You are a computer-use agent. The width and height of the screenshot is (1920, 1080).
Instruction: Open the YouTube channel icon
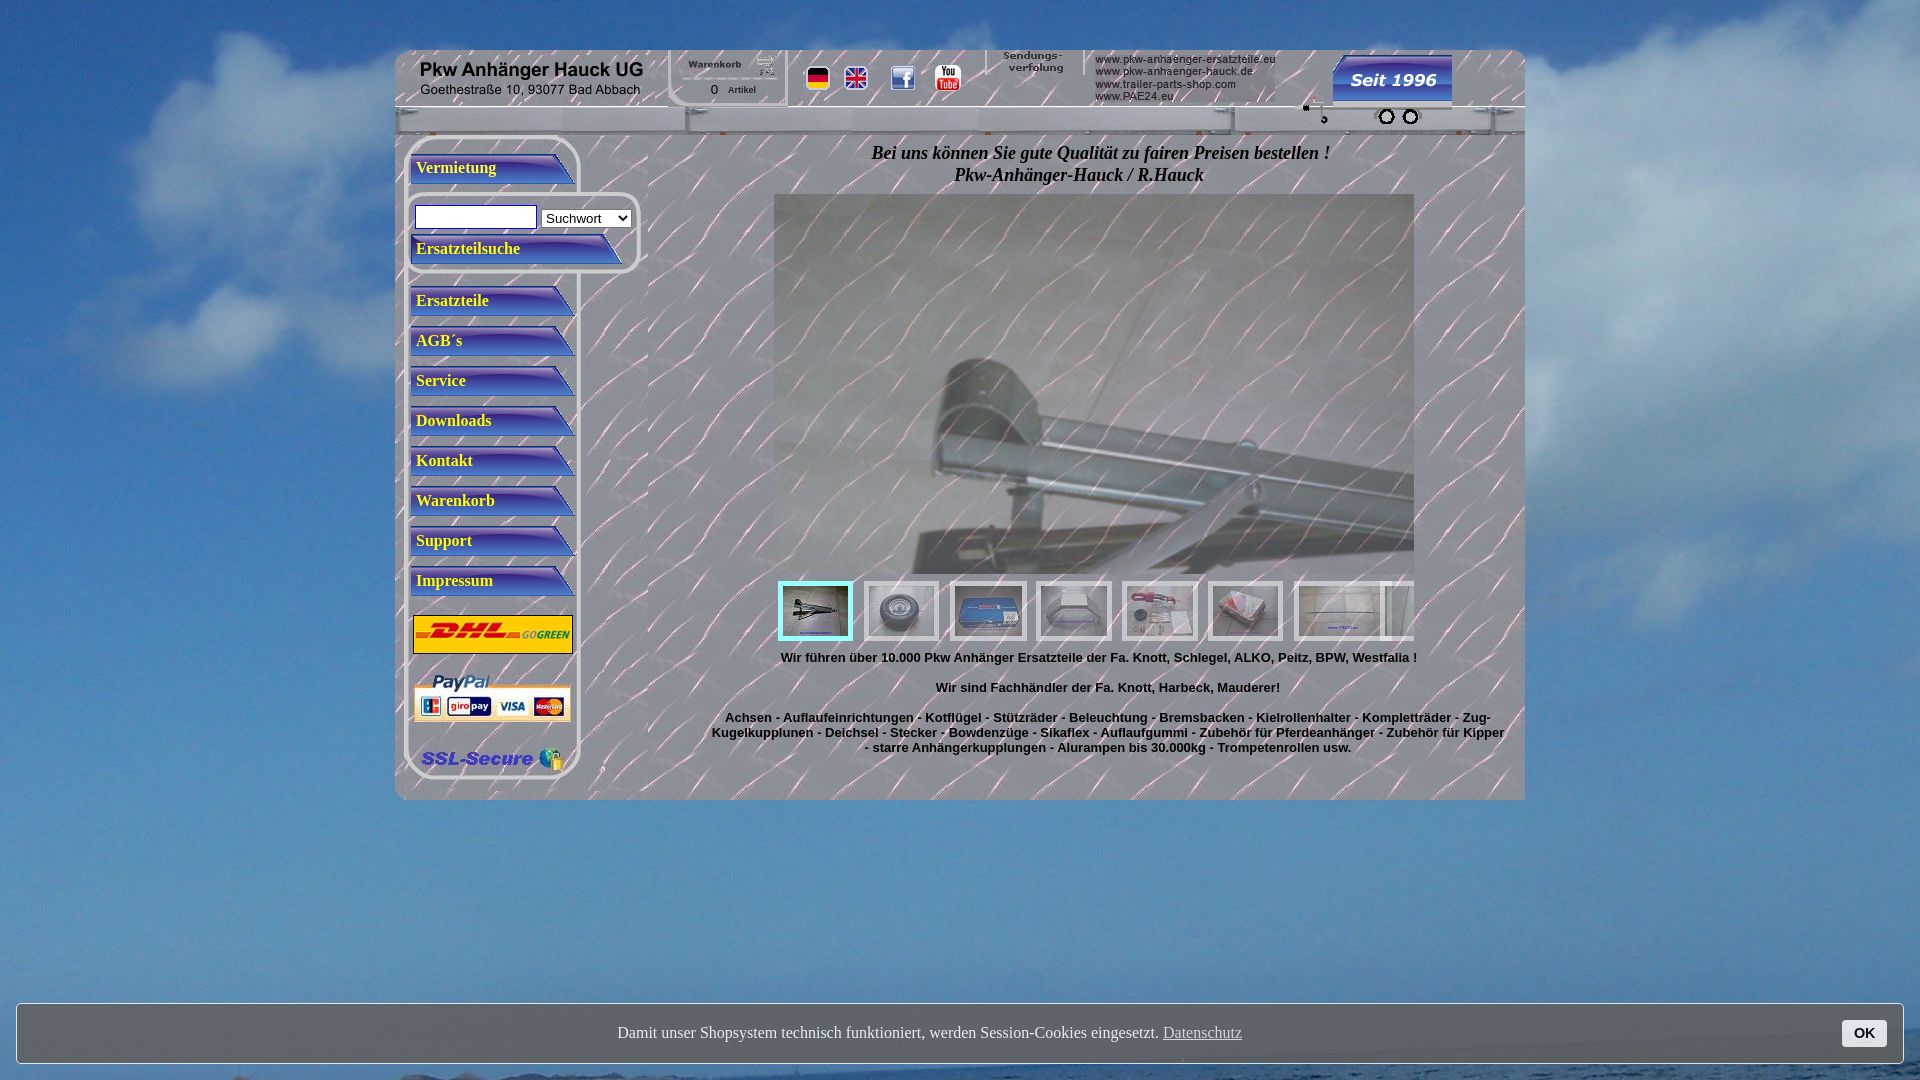947,78
